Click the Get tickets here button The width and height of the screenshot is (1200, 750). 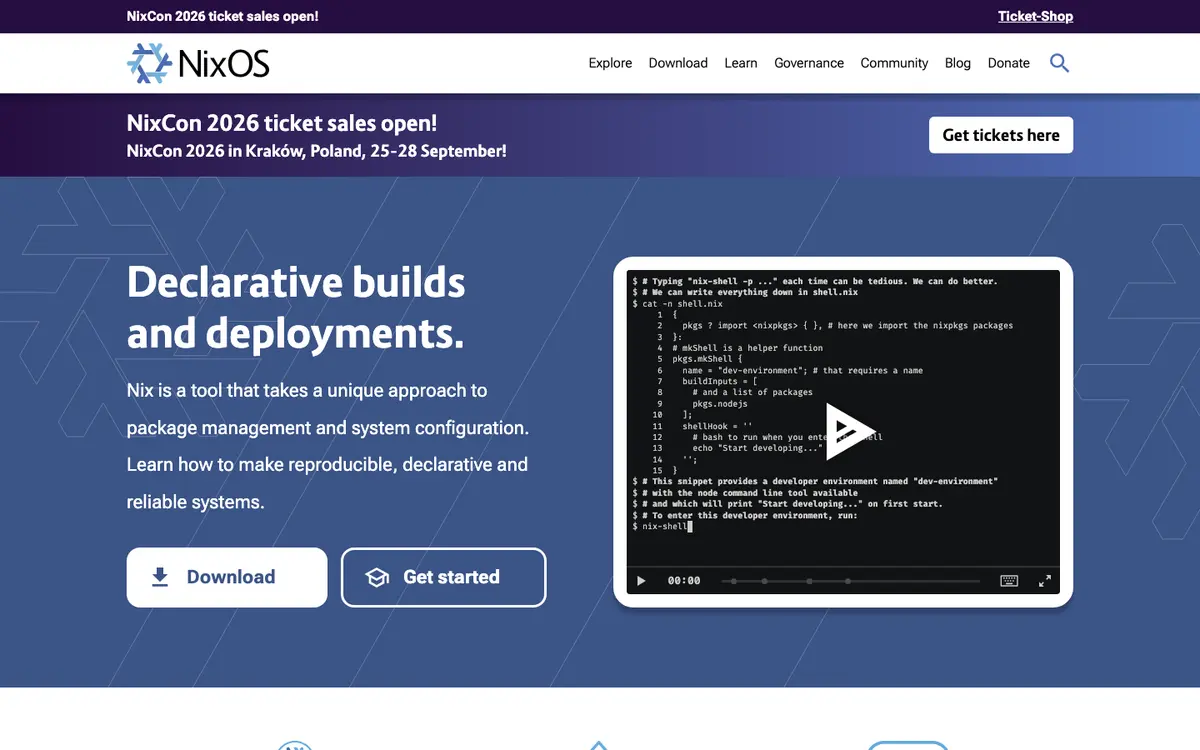[1001, 135]
